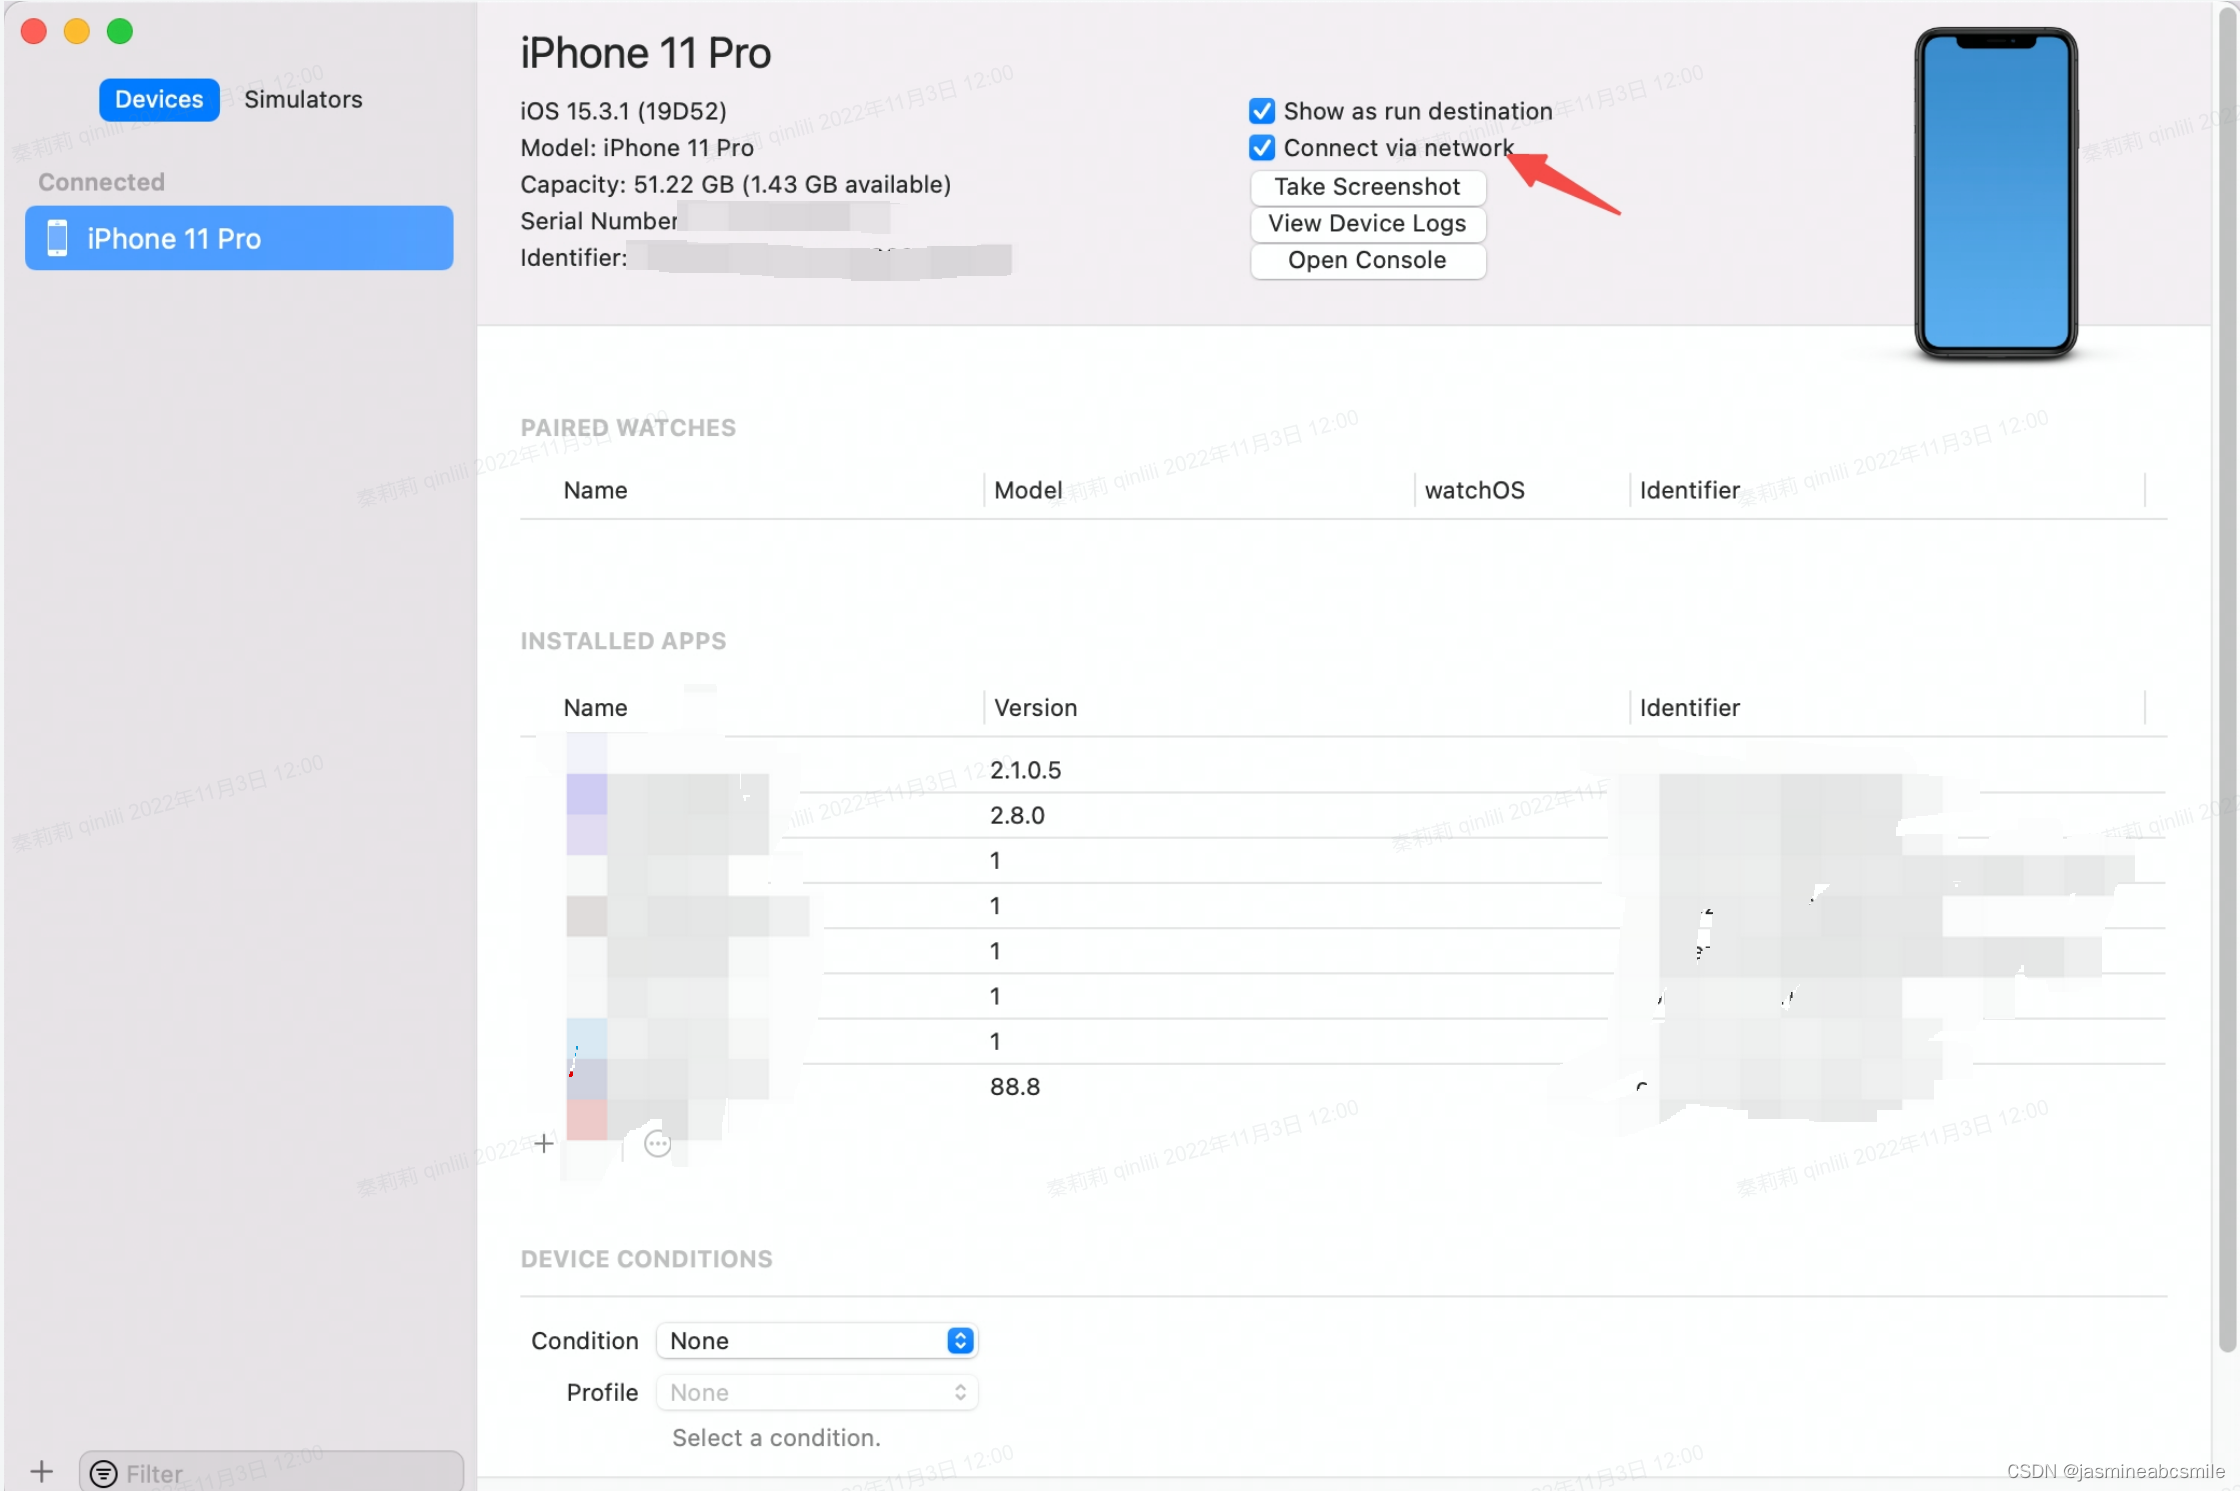Open the Condition dropdown

pos(817,1341)
